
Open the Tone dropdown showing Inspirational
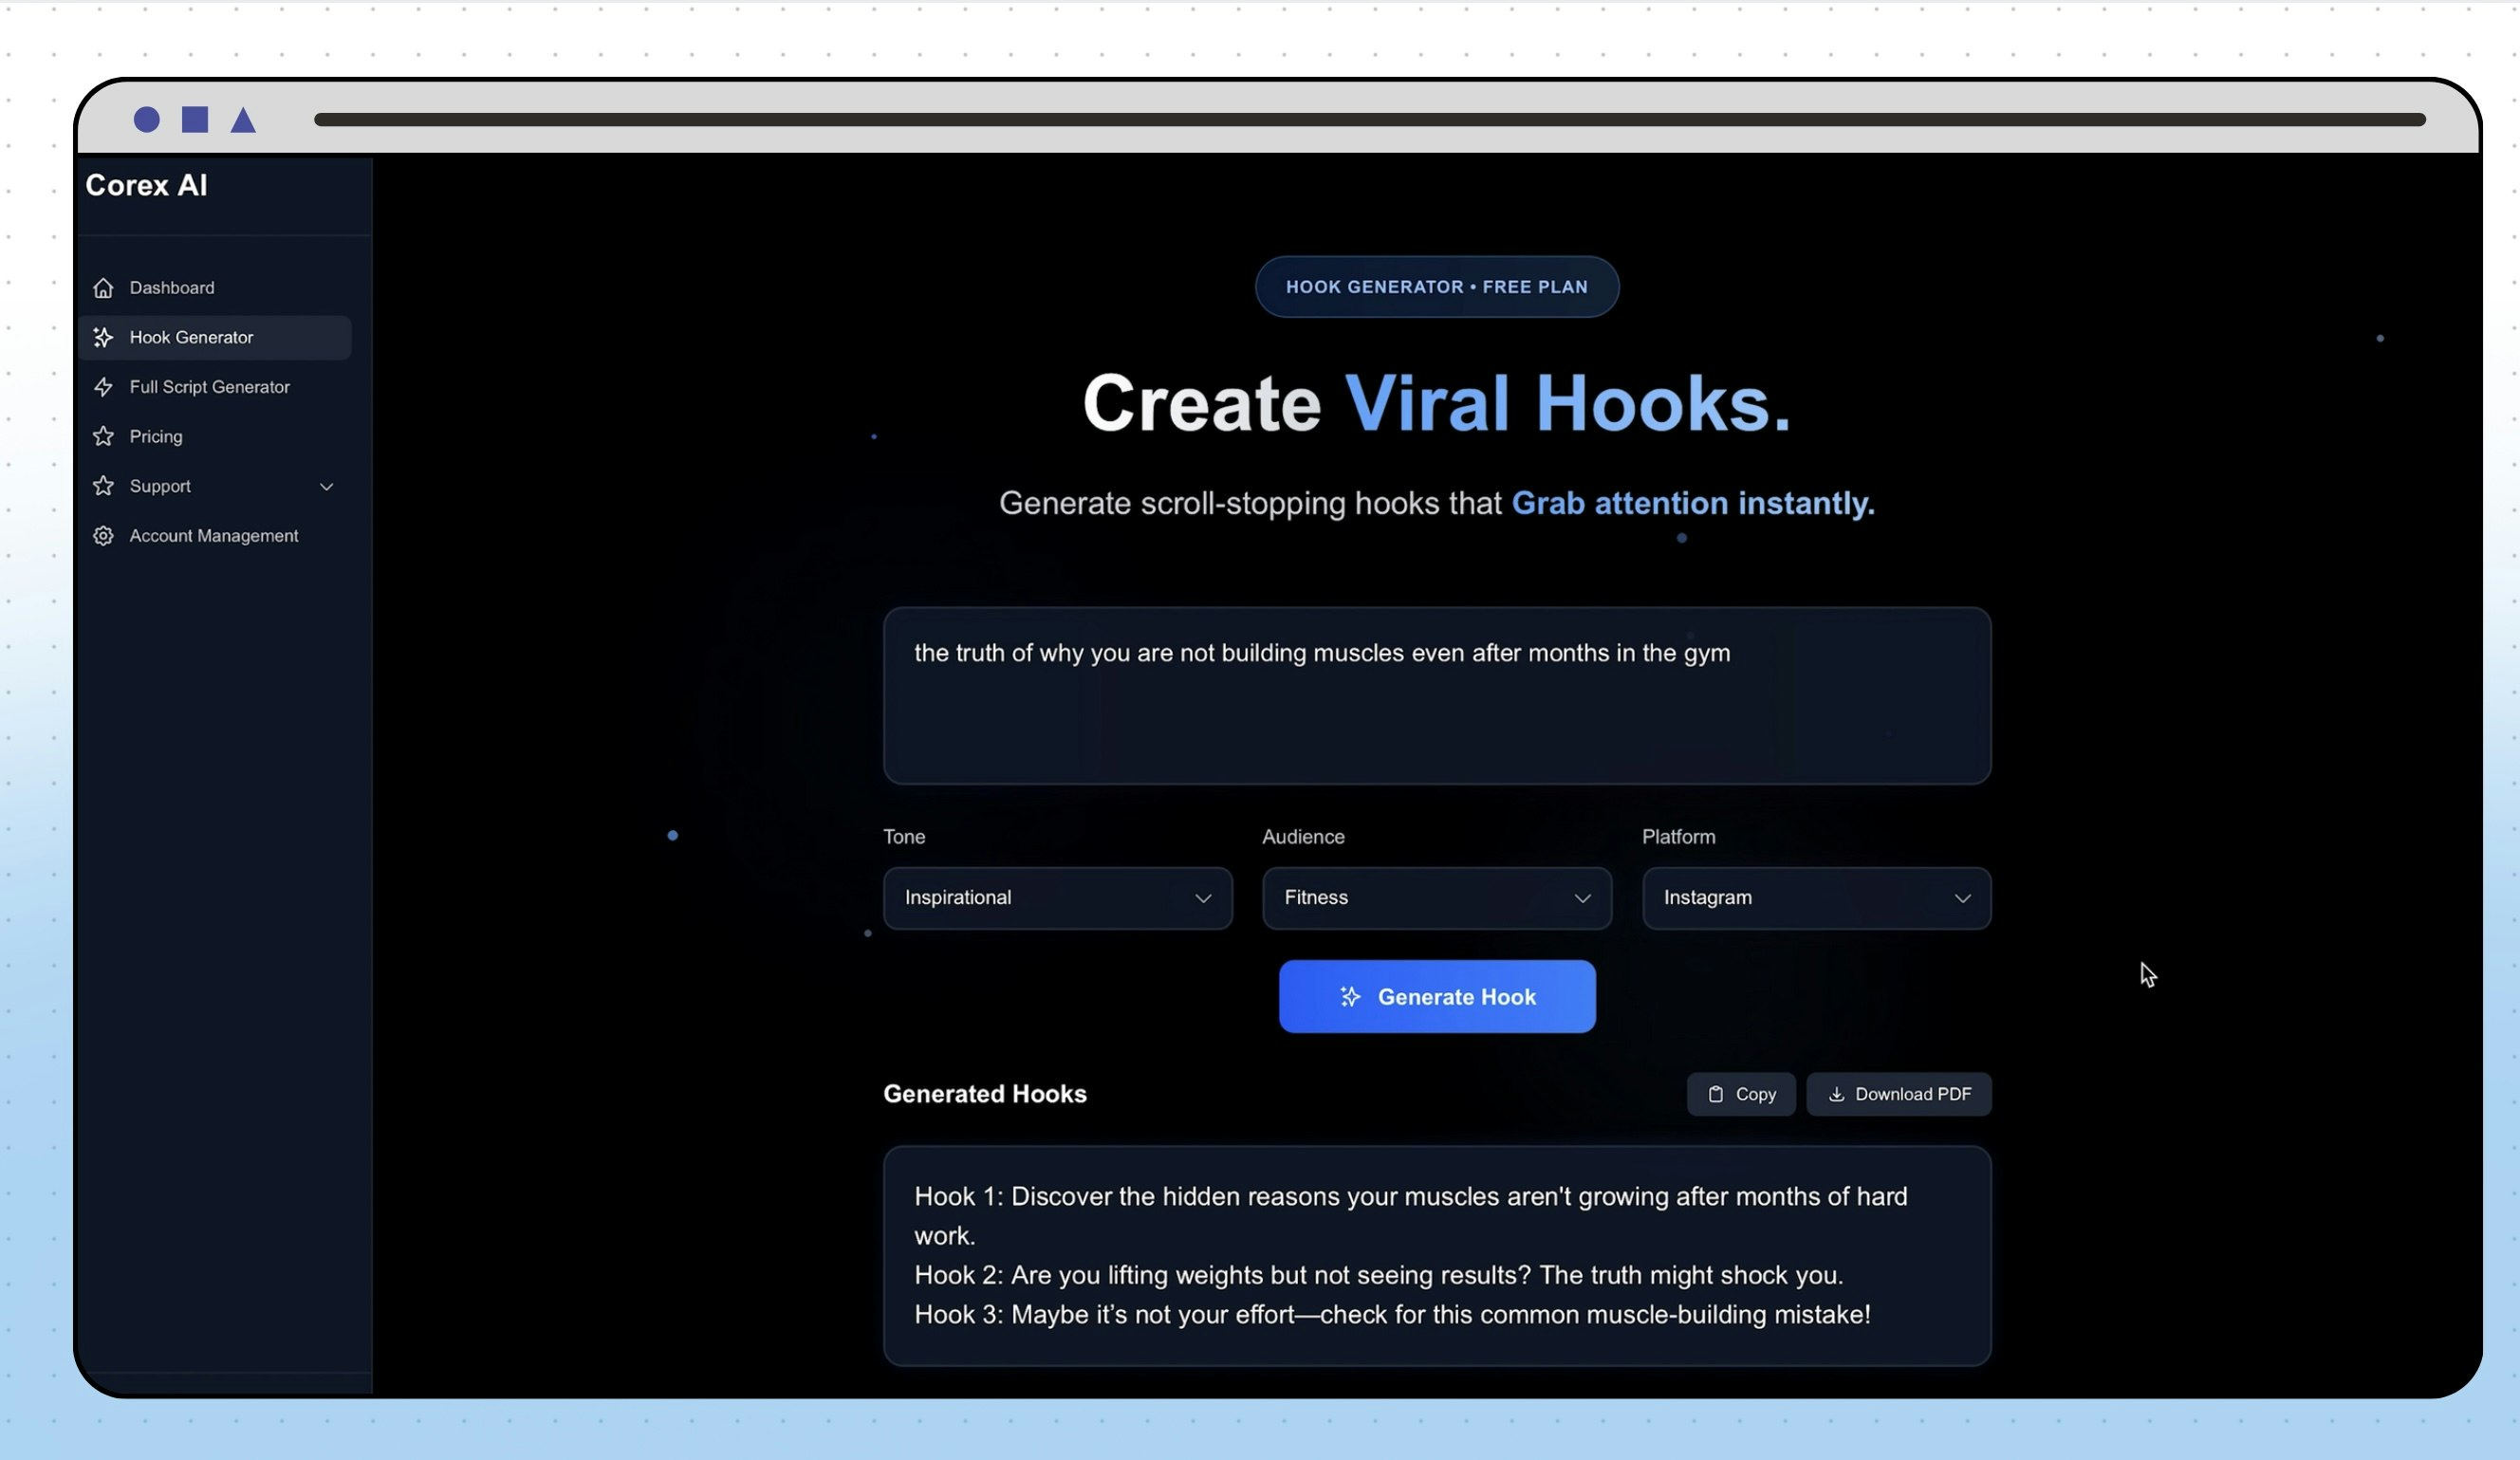1057,898
